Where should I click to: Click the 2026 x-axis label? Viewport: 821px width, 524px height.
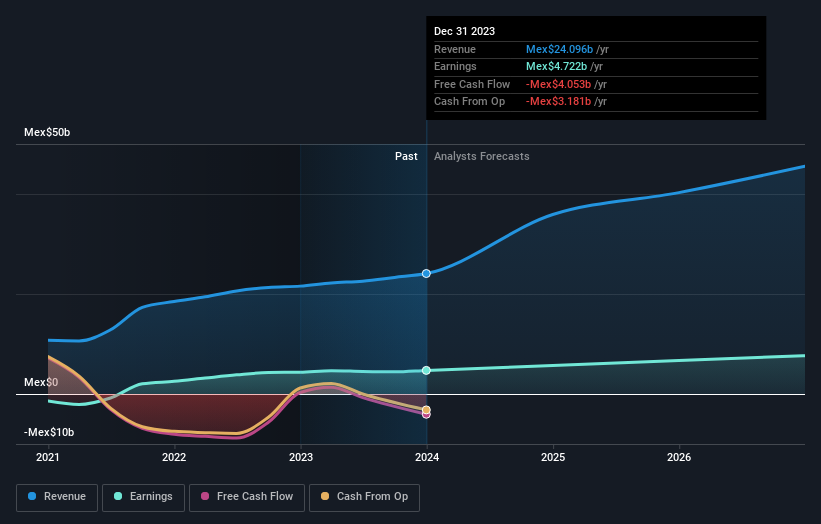(x=679, y=458)
